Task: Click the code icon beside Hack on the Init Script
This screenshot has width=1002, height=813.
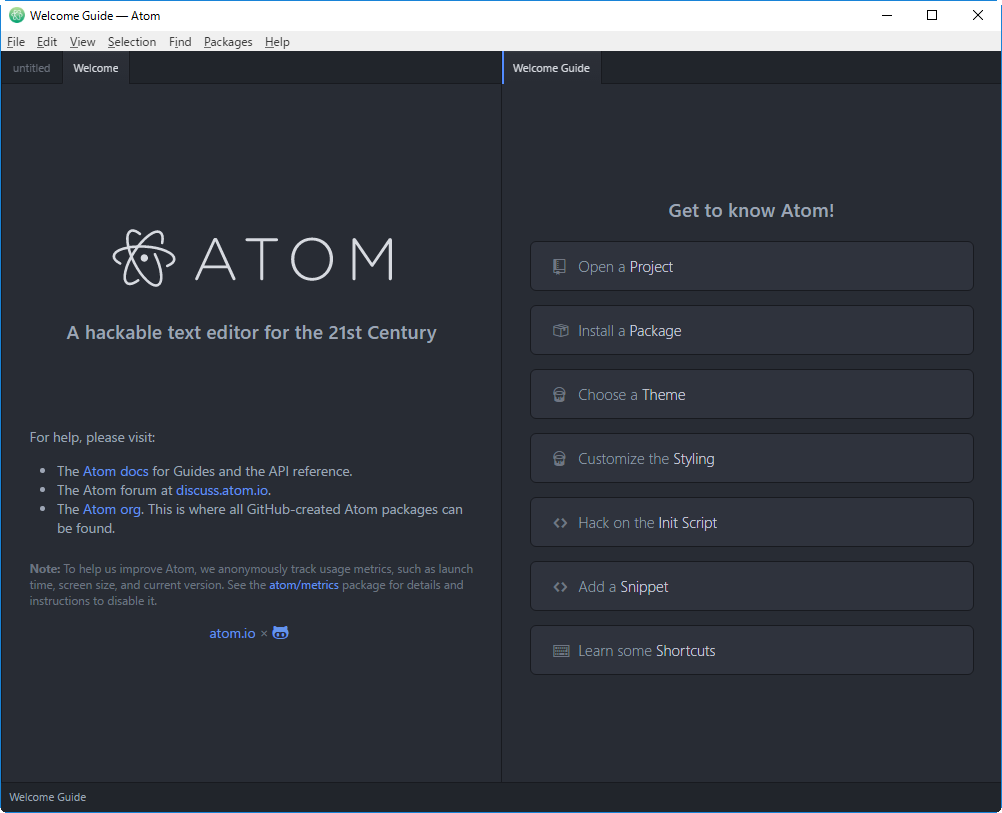Action: click(x=560, y=523)
